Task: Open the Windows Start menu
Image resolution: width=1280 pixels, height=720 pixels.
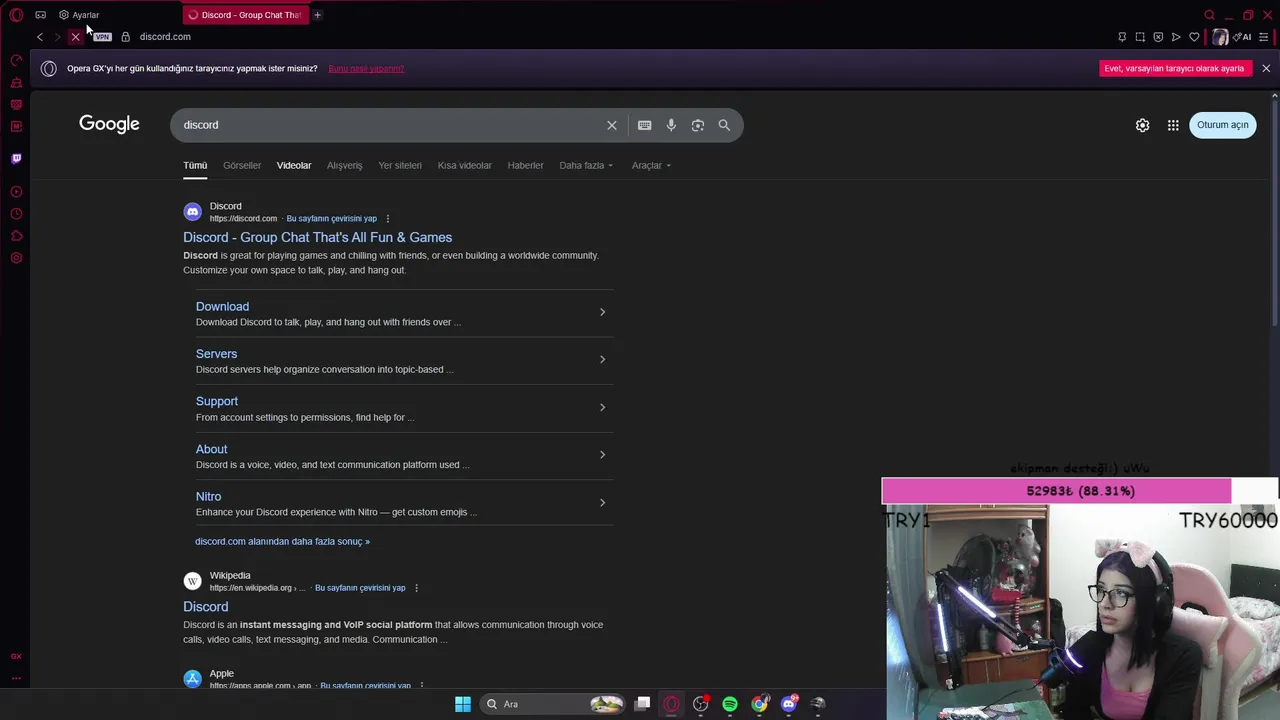Action: tap(463, 704)
